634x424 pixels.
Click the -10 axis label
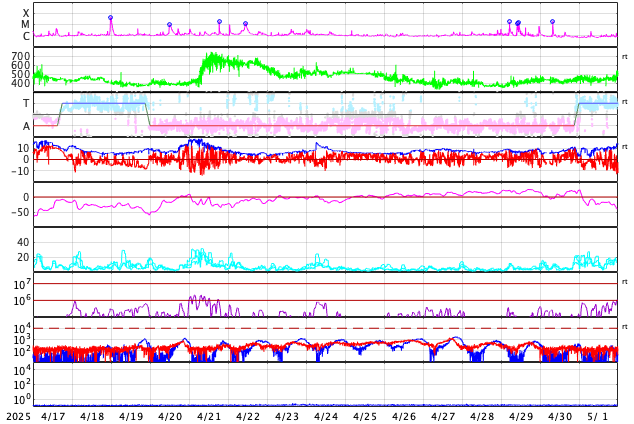point(20,171)
